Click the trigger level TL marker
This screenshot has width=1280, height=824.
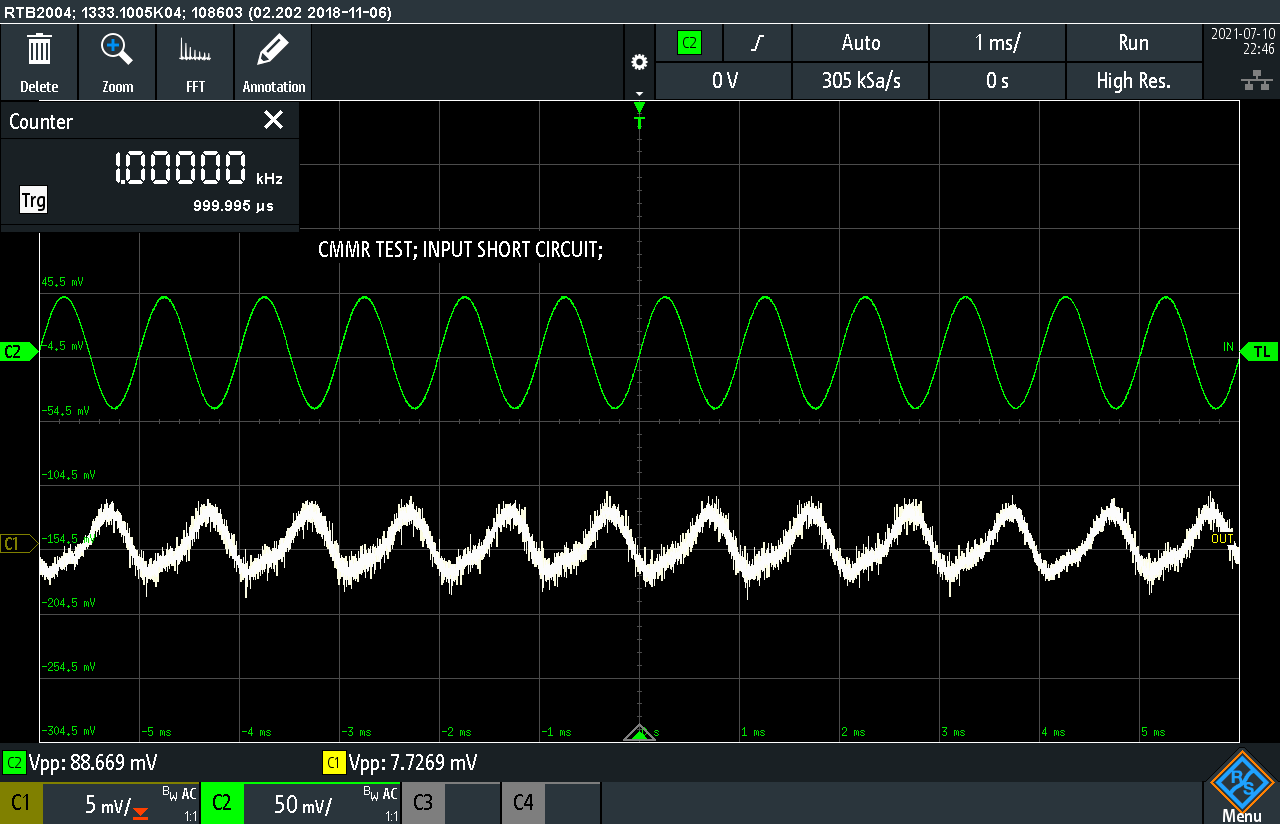coord(1261,351)
